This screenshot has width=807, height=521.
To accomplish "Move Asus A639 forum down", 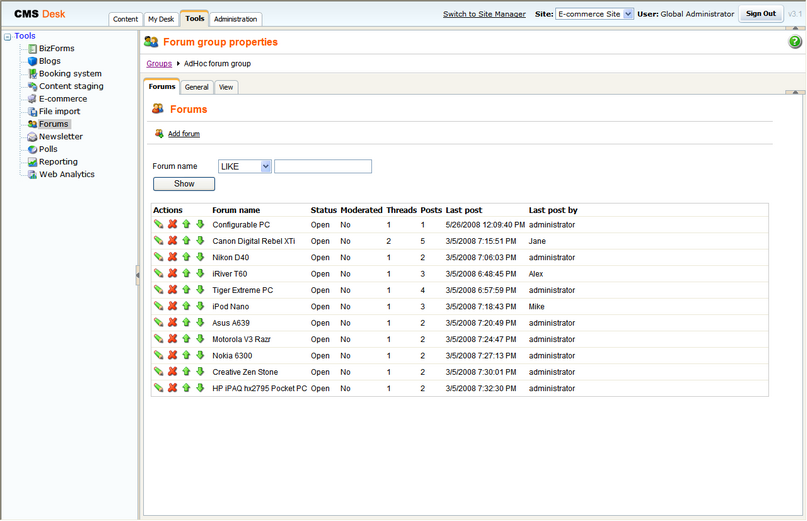I will pyautogui.click(x=200, y=322).
